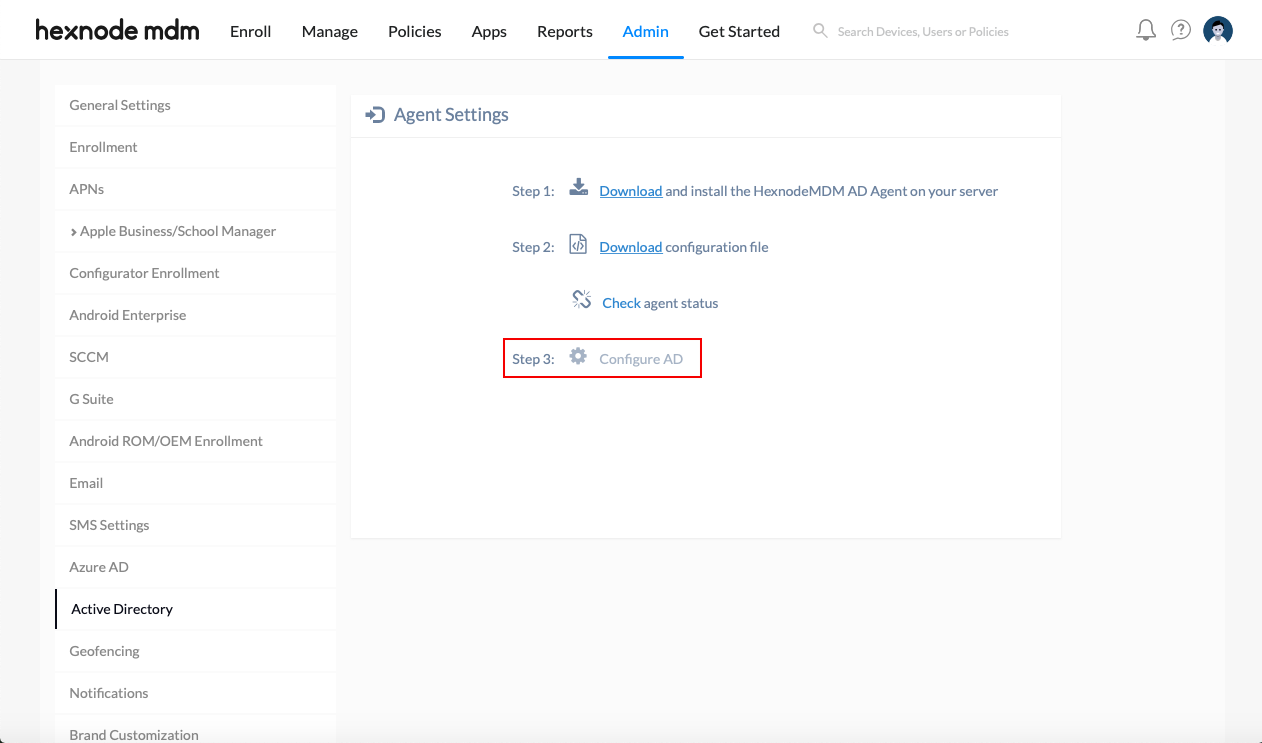Click the Step 1: label
The height and width of the screenshot is (743, 1262).
(x=533, y=191)
